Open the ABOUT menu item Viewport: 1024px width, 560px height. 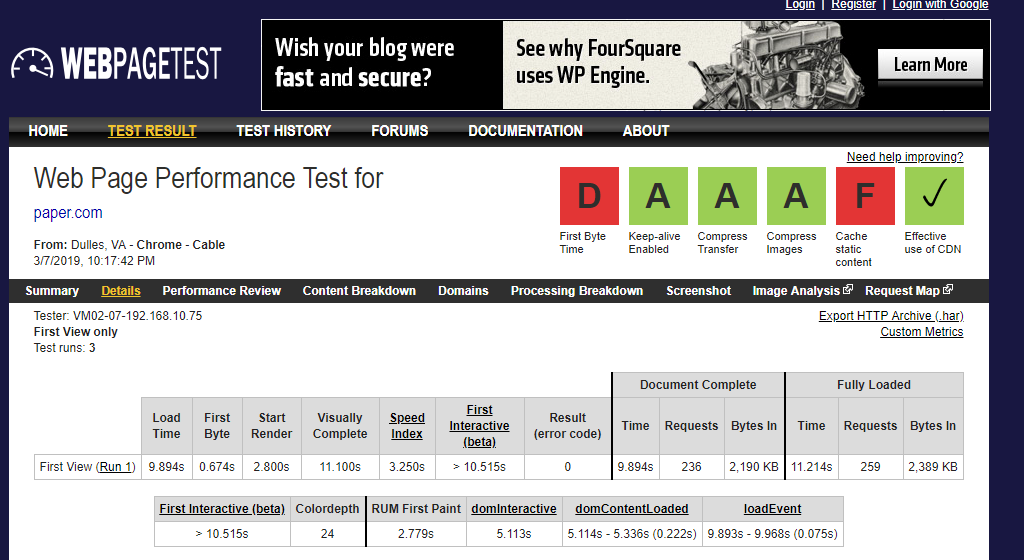[x=646, y=131]
